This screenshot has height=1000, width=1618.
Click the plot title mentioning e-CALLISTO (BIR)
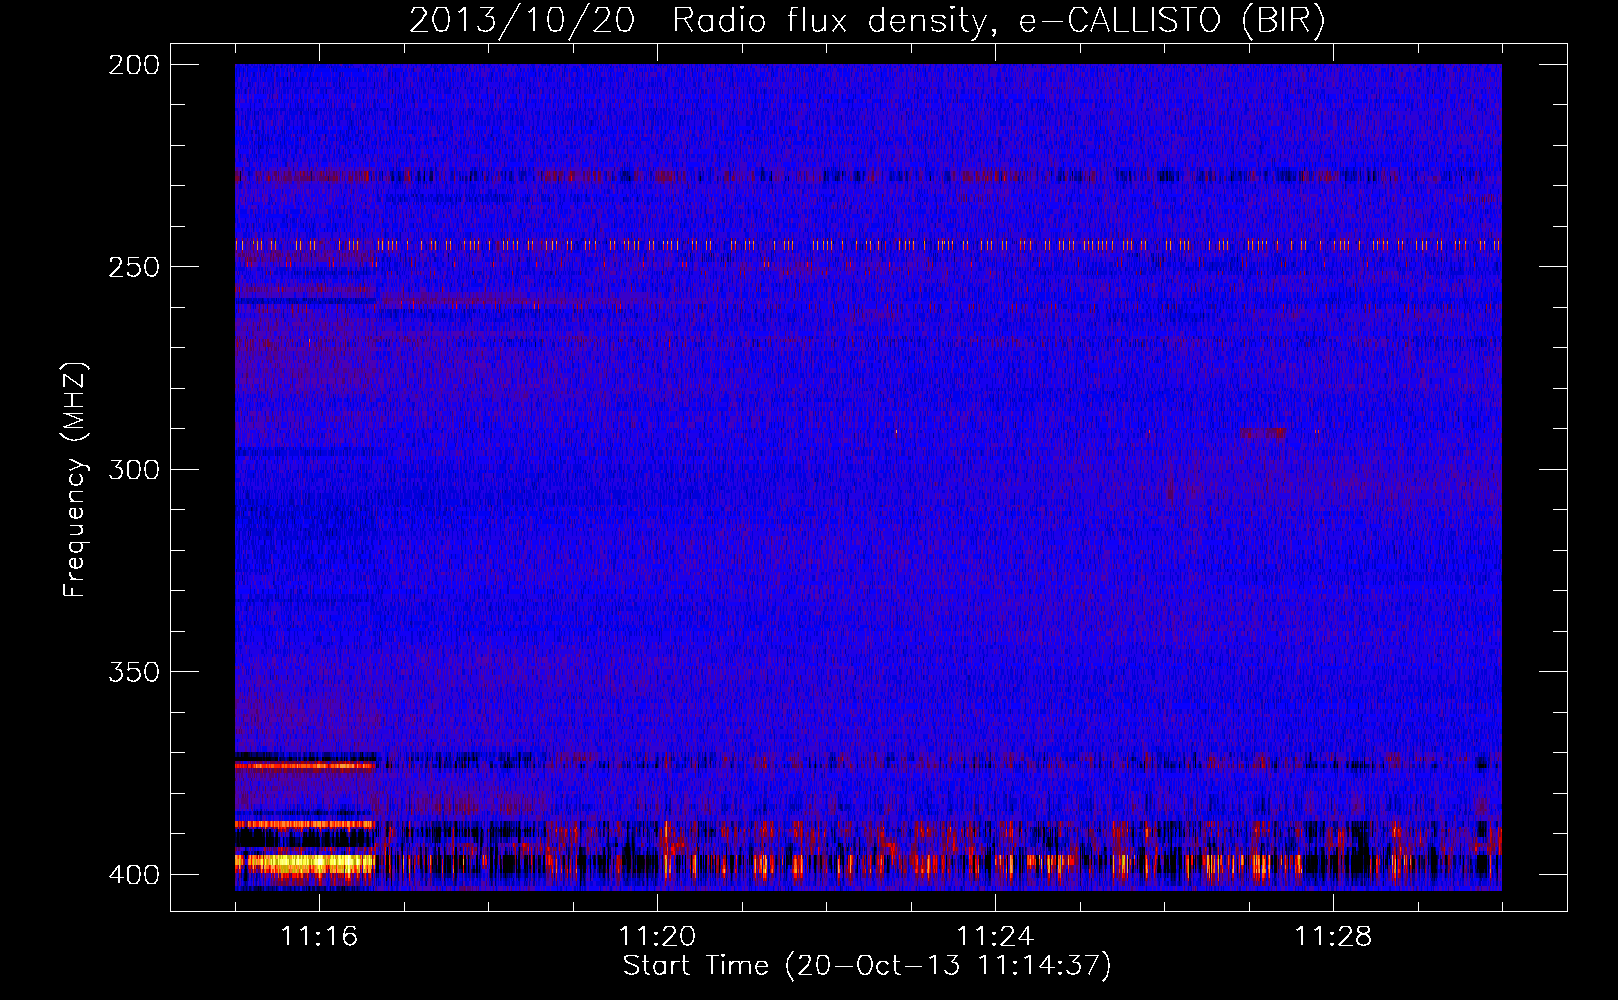click(x=867, y=21)
